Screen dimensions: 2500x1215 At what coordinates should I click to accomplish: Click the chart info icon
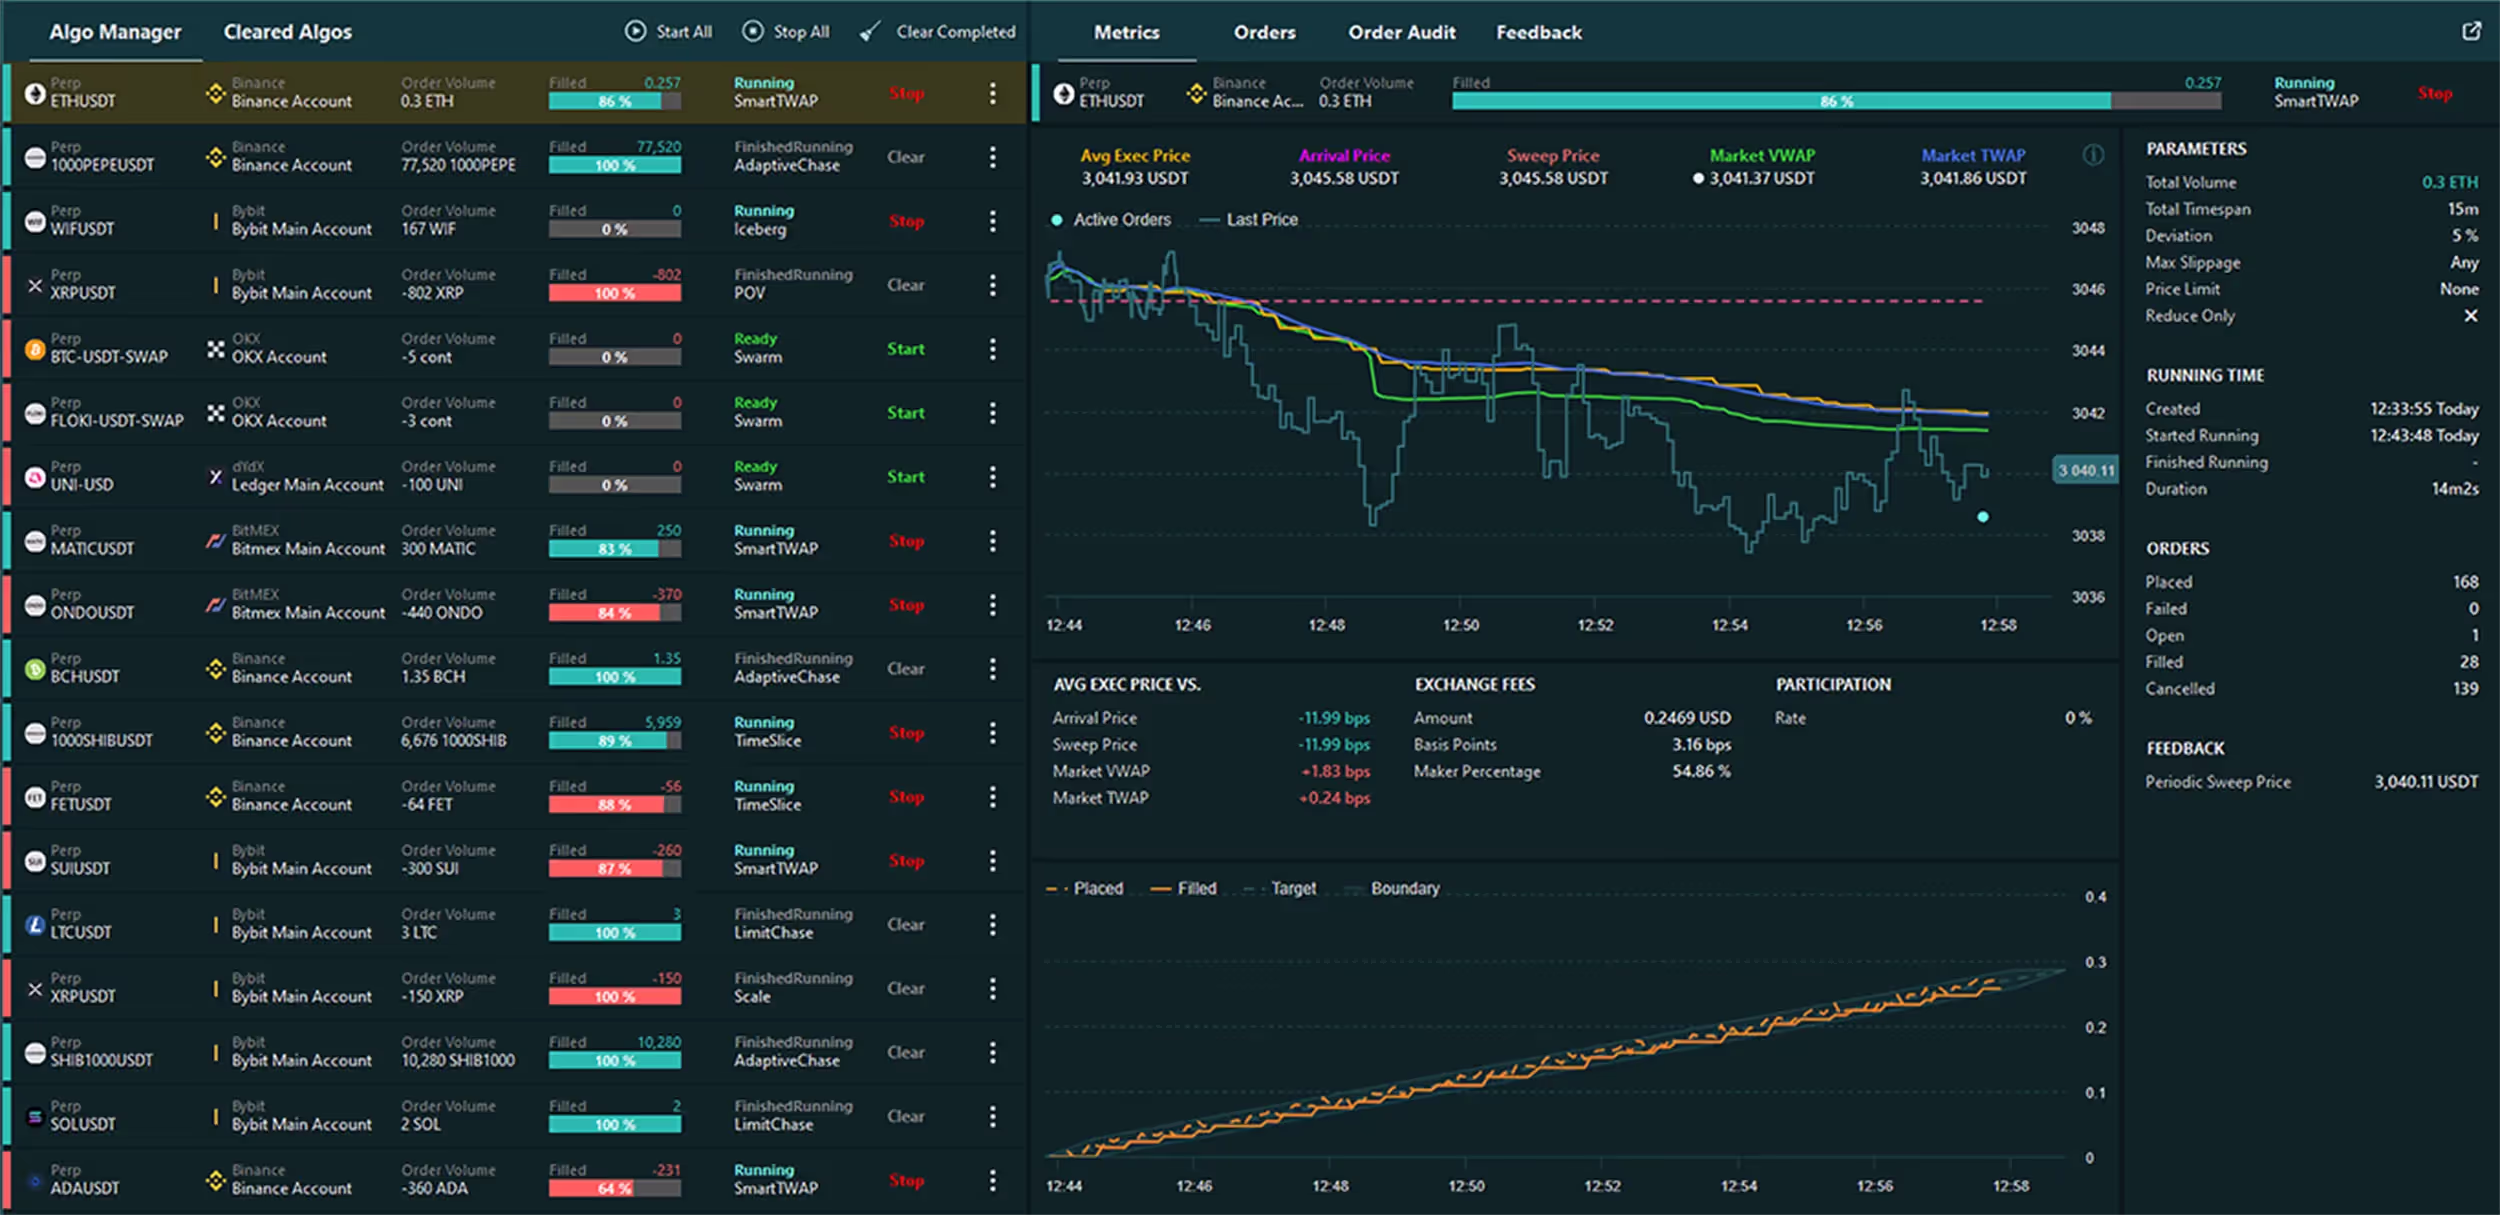(2093, 155)
